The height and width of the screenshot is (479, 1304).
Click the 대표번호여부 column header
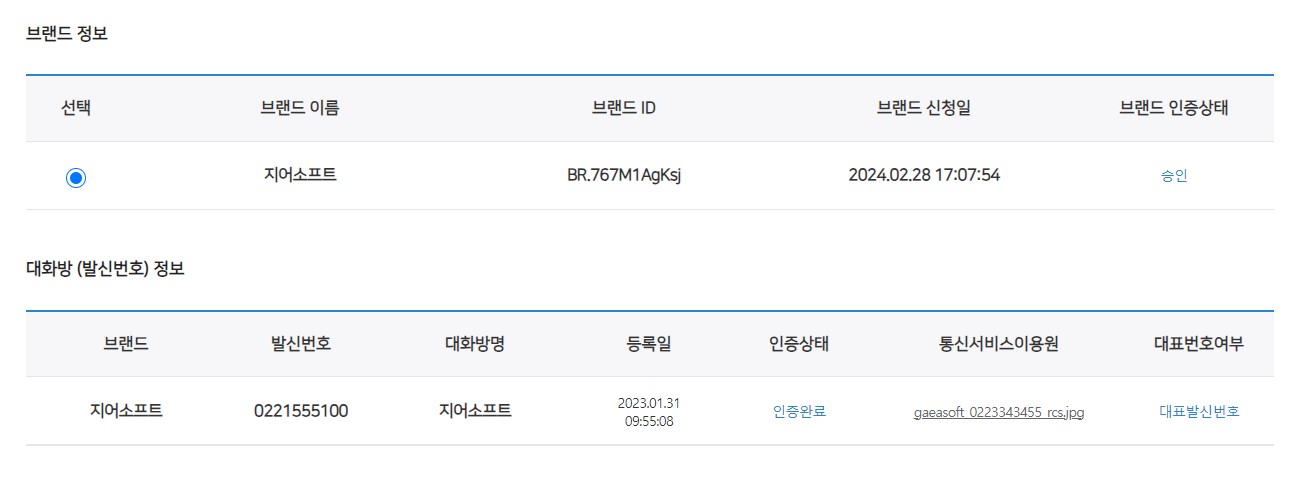click(1199, 344)
